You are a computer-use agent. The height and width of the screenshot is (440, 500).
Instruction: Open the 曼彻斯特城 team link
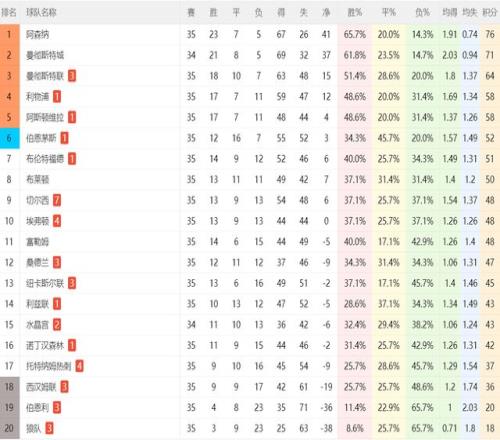[45, 55]
